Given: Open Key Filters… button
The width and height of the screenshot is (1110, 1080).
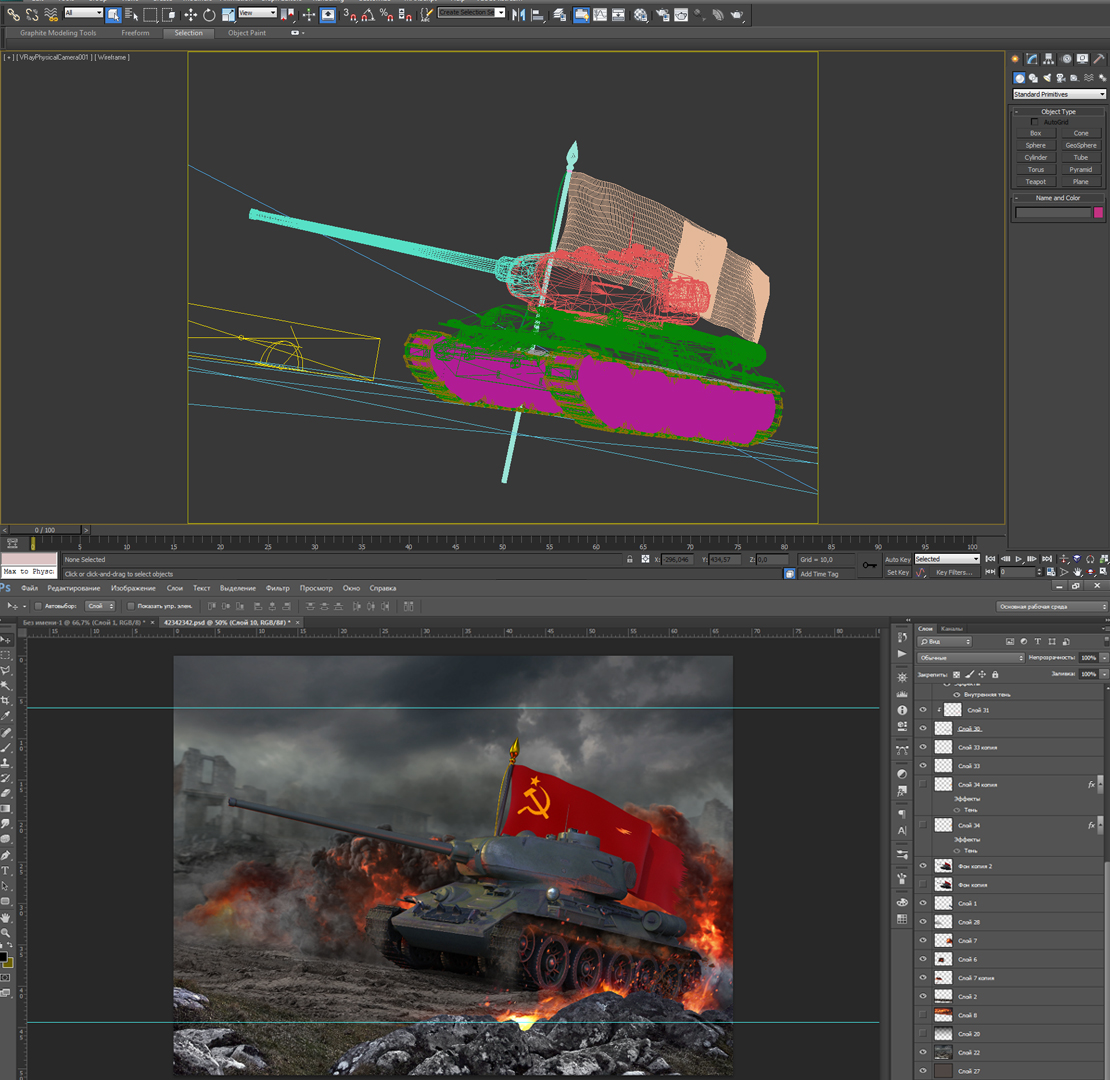Looking at the screenshot, I should point(954,573).
